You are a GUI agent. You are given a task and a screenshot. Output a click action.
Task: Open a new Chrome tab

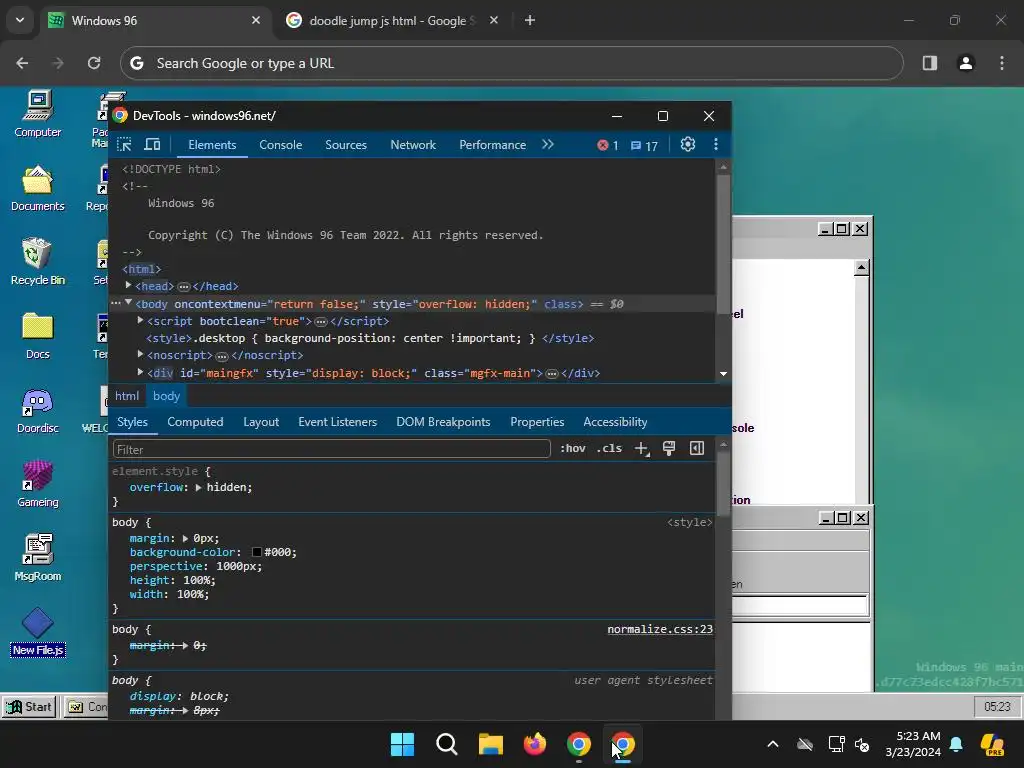tap(530, 21)
